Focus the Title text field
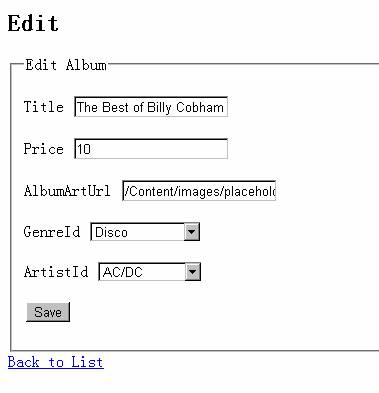Screen dimensions: 379x393 [151, 107]
